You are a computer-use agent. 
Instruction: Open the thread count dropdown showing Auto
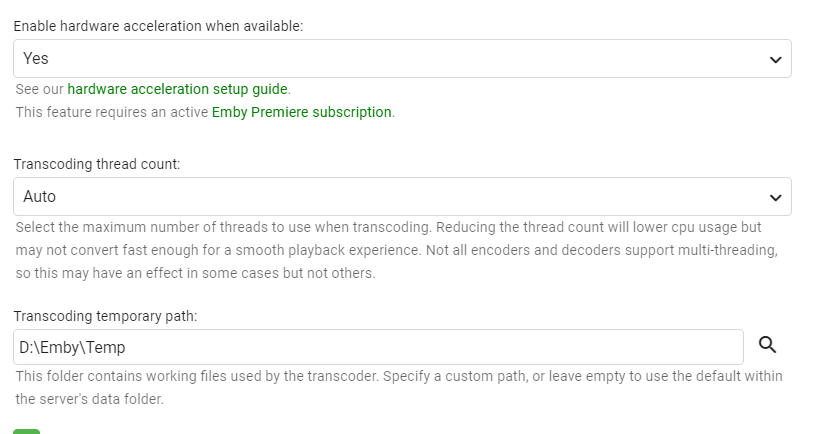click(402, 197)
